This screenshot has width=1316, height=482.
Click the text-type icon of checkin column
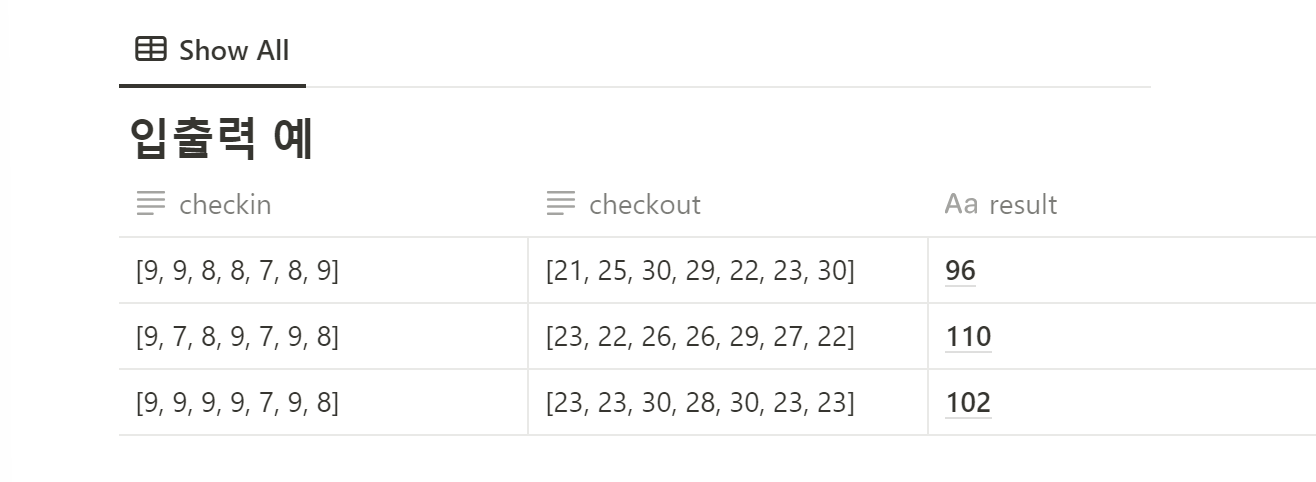click(x=151, y=204)
